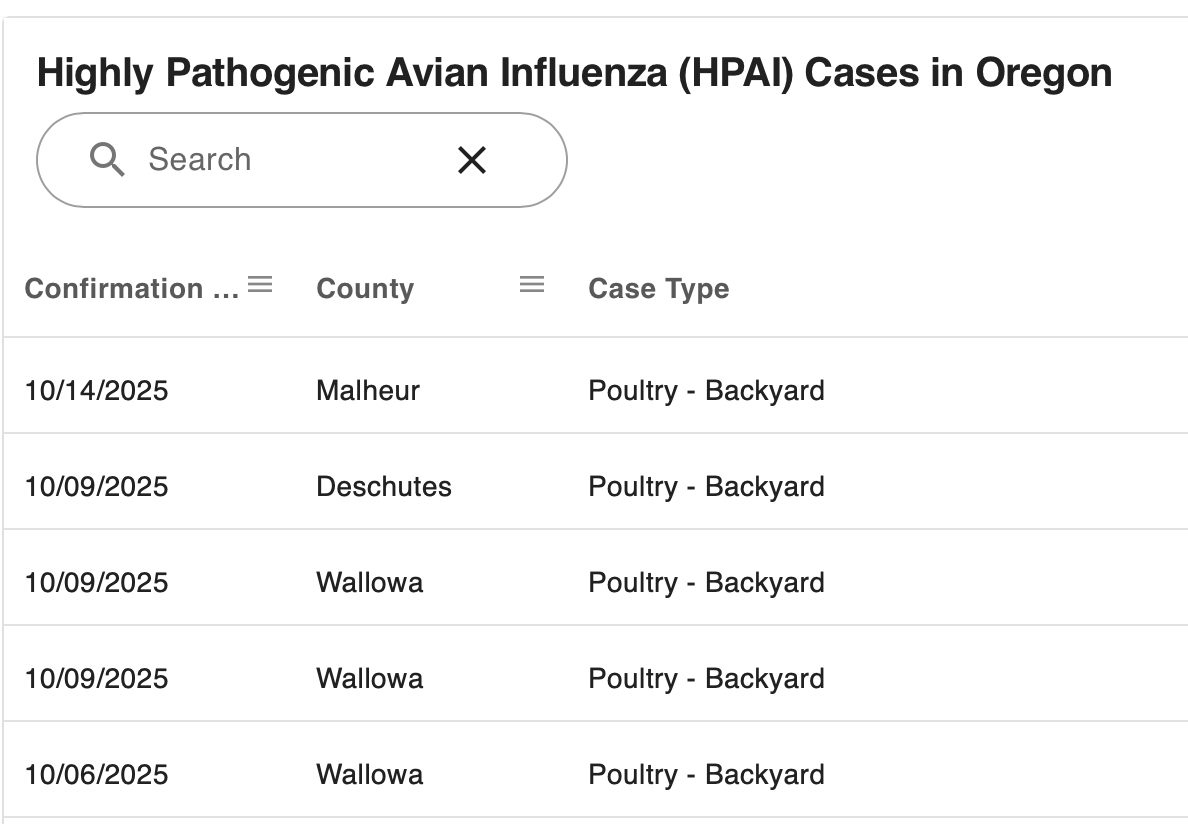
Task: Click Poultry - Backyard in the Deschutes row
Action: pos(706,486)
